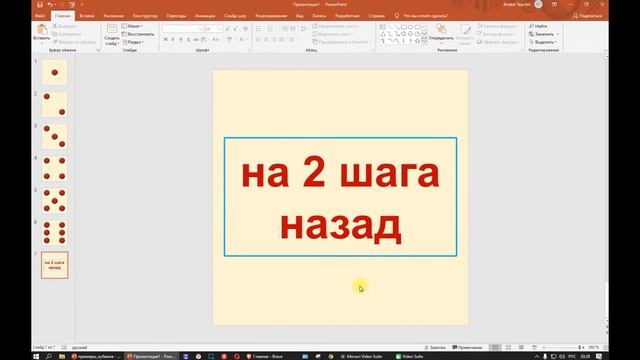Center text in the paragraph group
The width and height of the screenshot is (640, 360).
[266, 40]
